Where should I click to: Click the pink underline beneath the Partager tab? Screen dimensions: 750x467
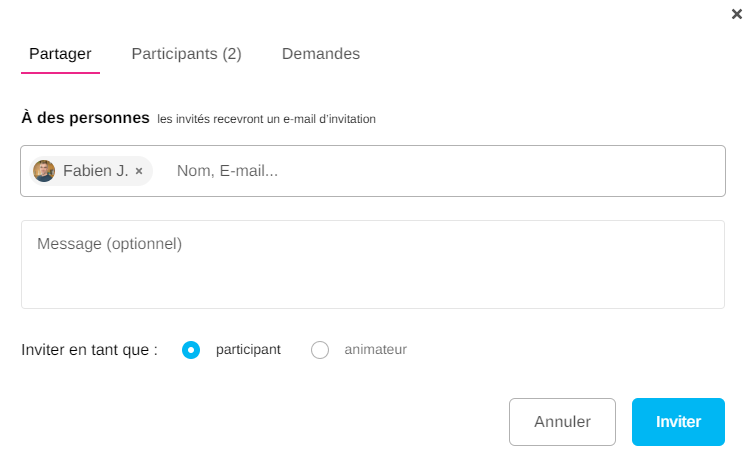click(x=60, y=73)
